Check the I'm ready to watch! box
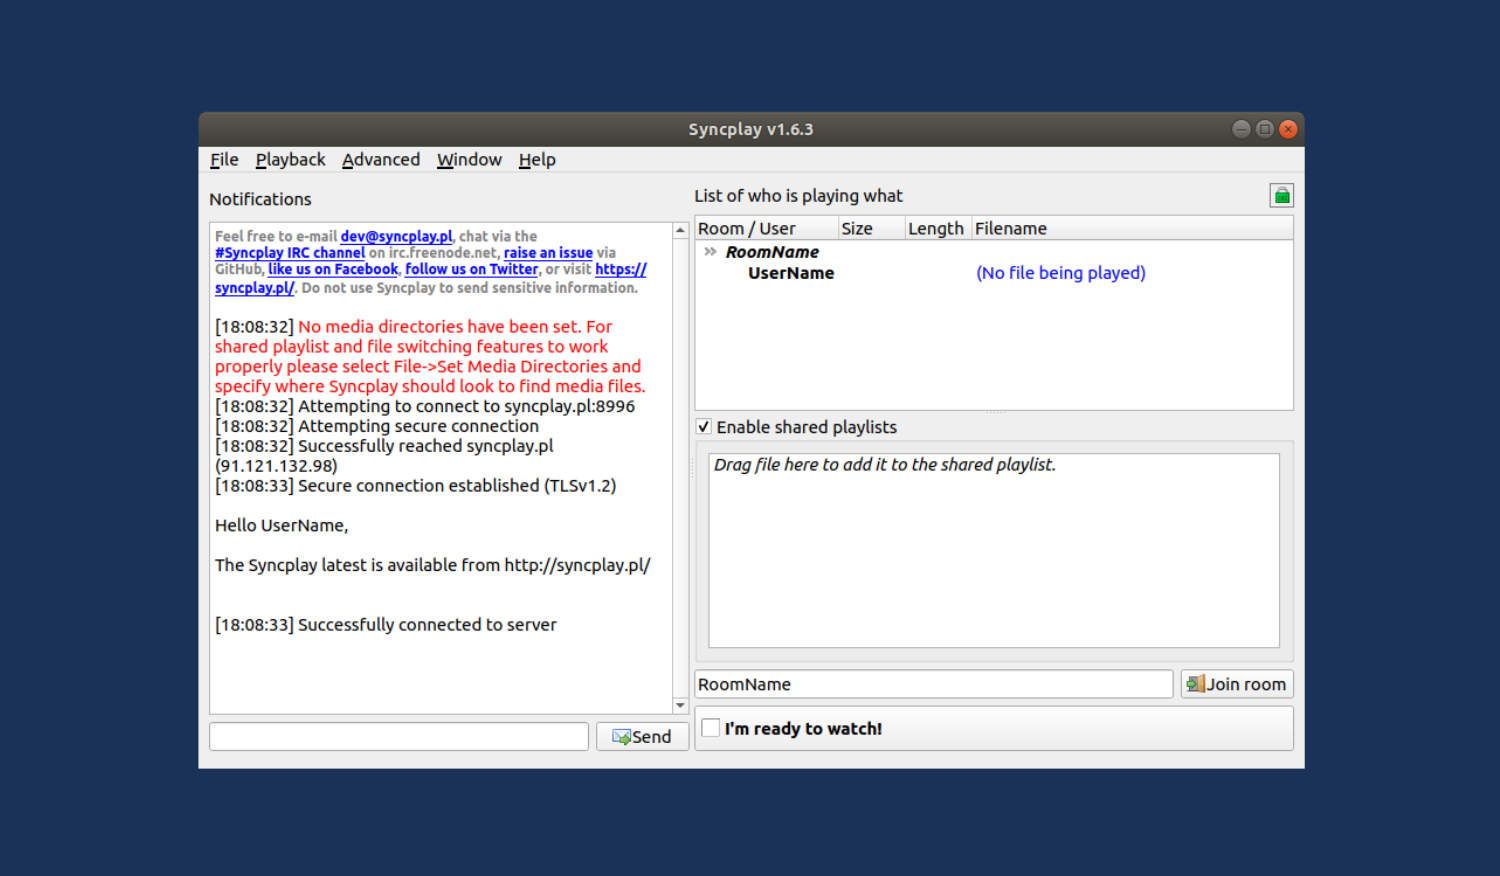The width and height of the screenshot is (1500, 876). point(711,728)
